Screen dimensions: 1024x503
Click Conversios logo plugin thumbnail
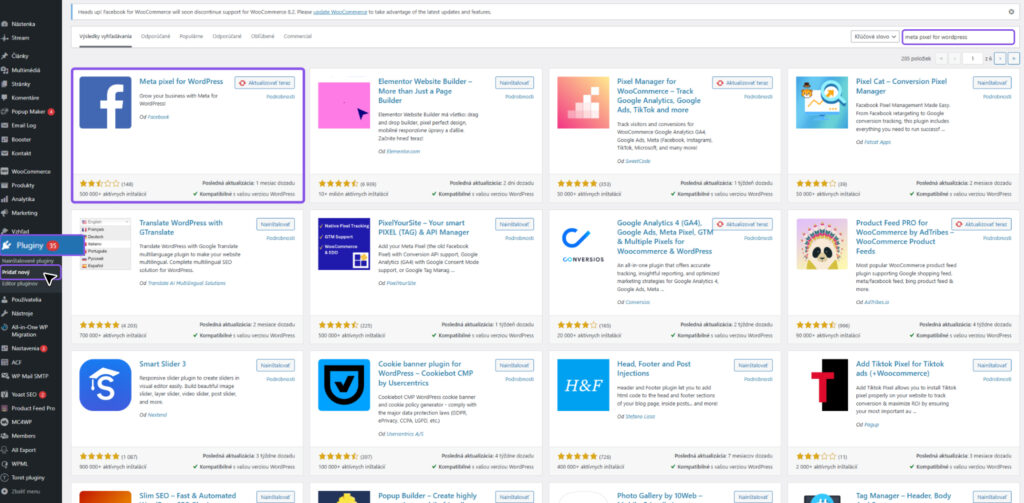coord(583,244)
